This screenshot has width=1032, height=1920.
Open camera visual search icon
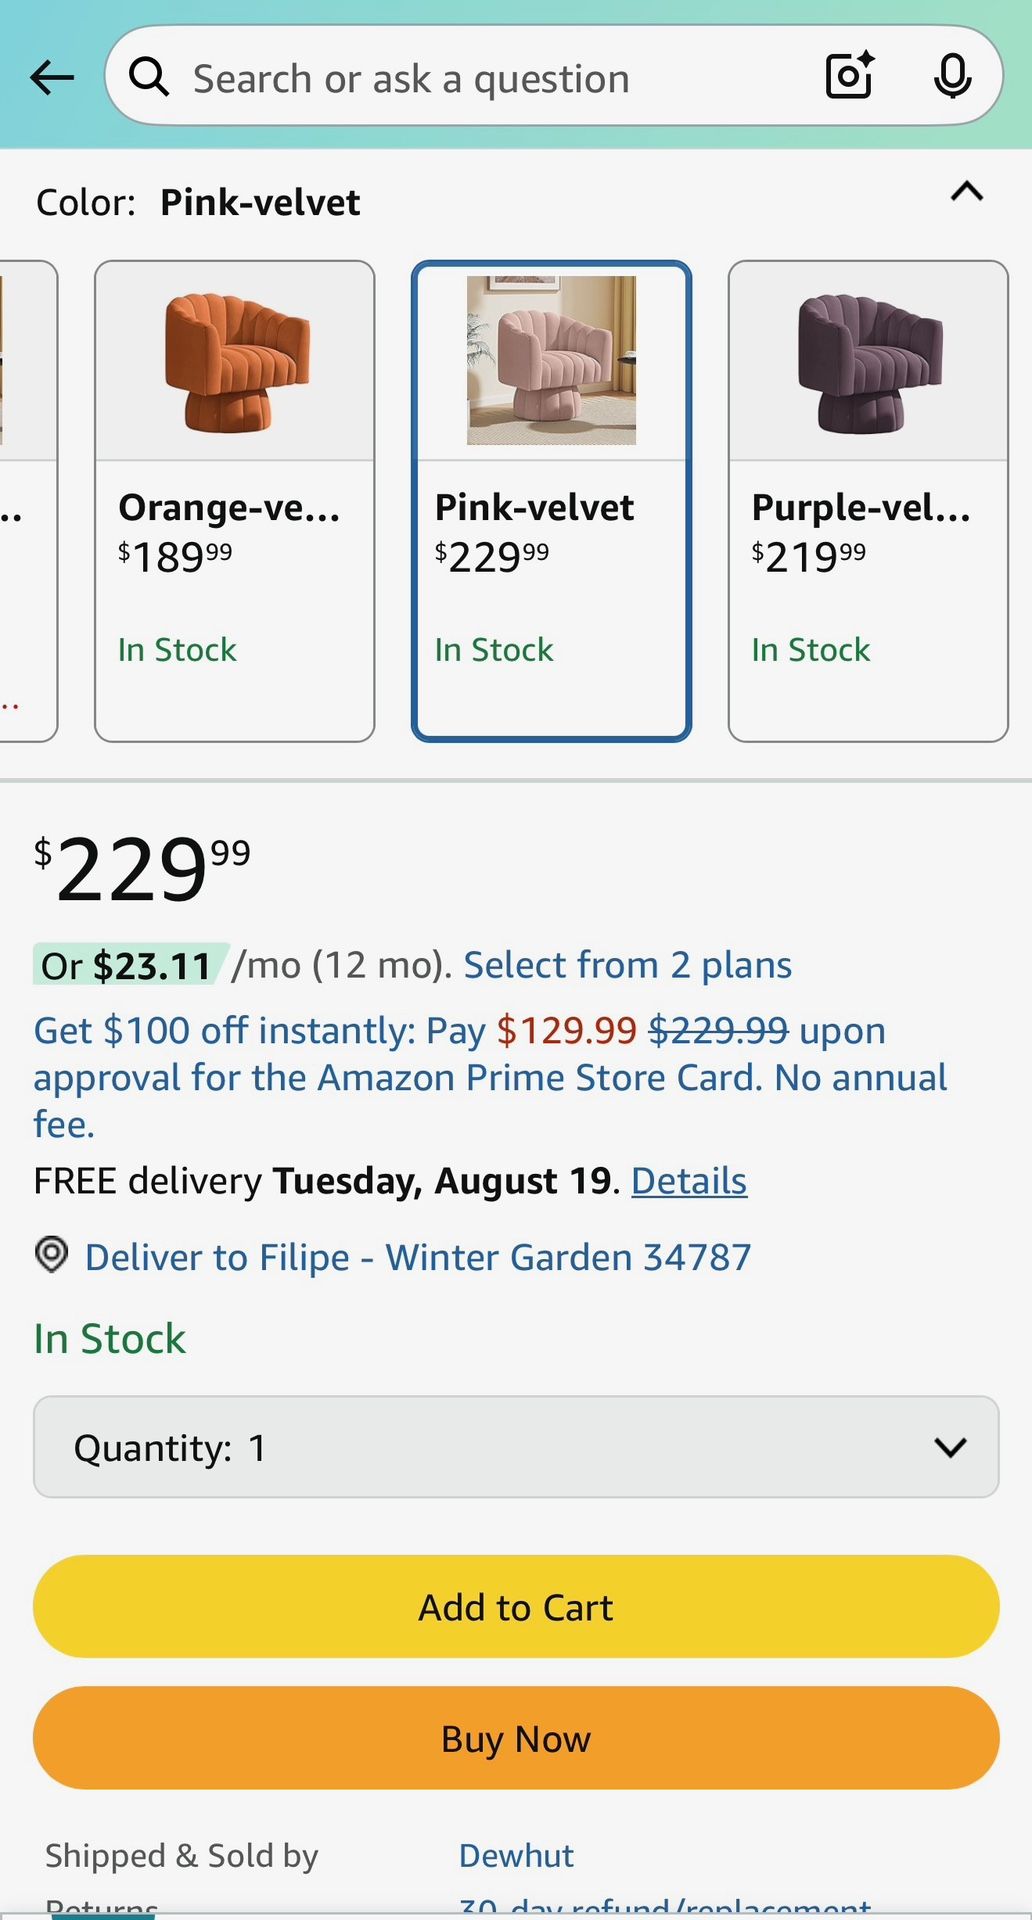pos(850,77)
